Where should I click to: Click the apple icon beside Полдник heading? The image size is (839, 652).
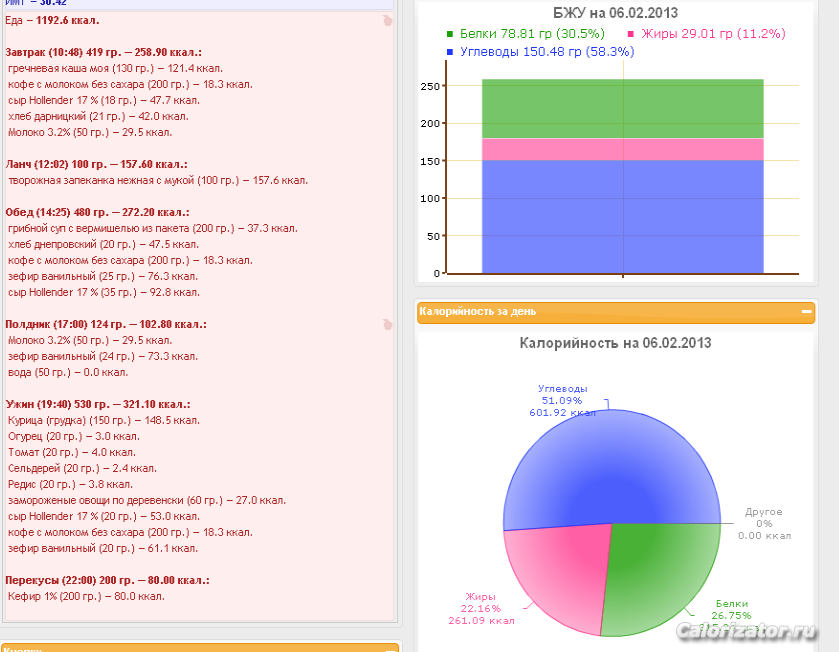(387, 324)
